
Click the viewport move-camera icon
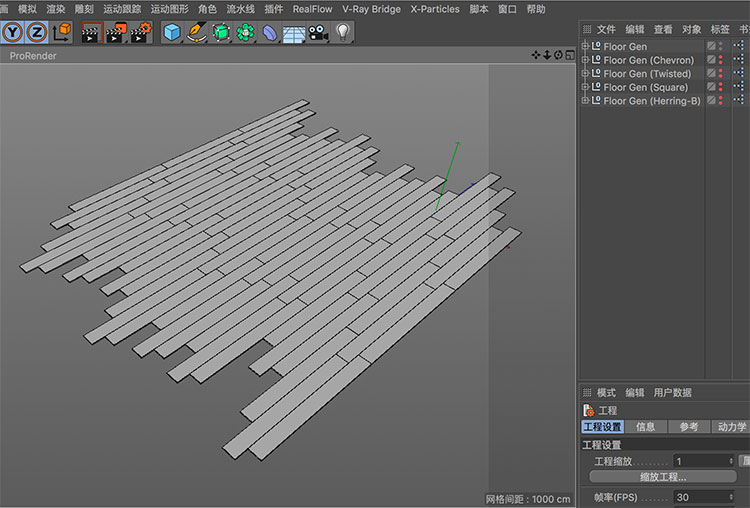(x=536, y=55)
